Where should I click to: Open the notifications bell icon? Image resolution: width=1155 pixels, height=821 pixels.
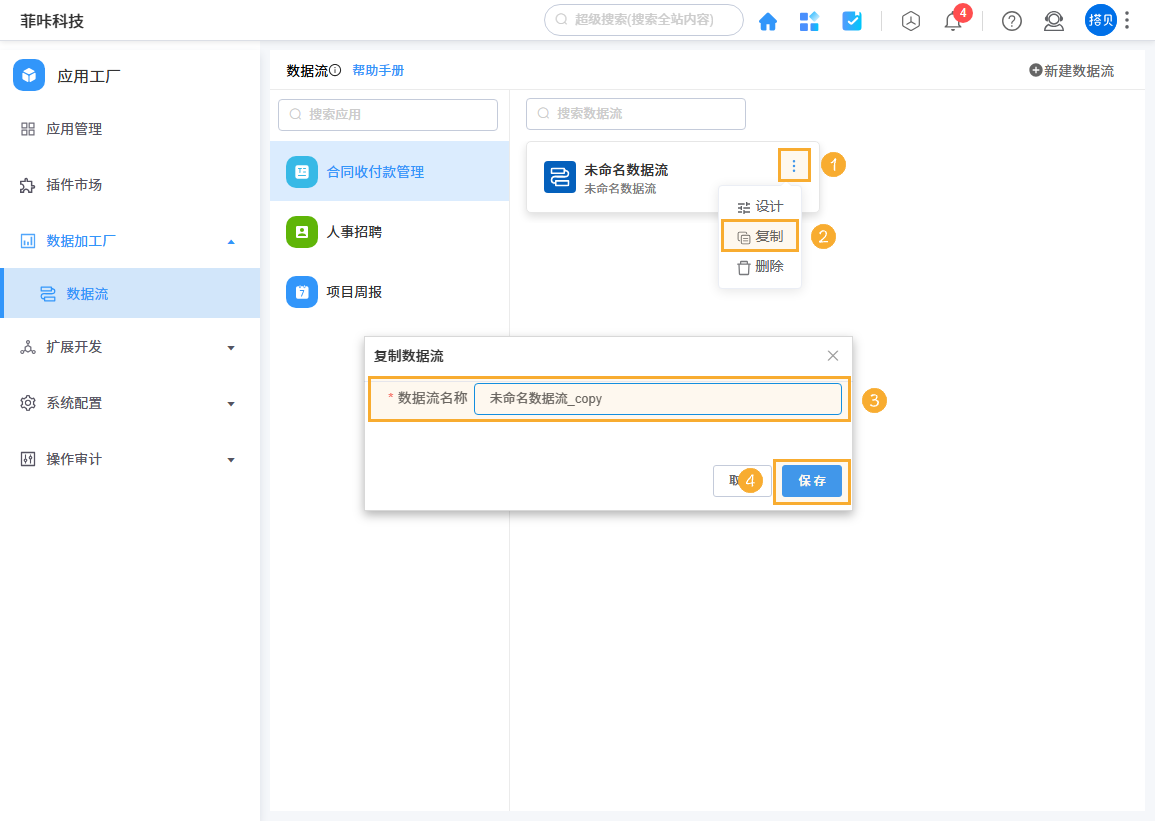[x=952, y=21]
